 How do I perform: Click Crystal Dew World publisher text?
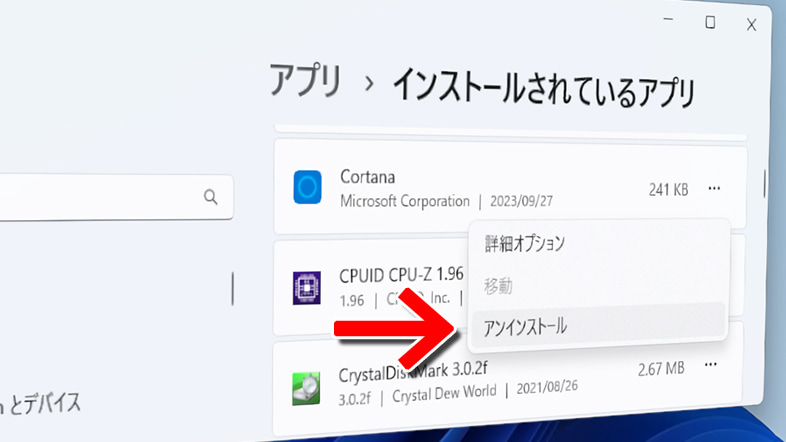tap(444, 394)
